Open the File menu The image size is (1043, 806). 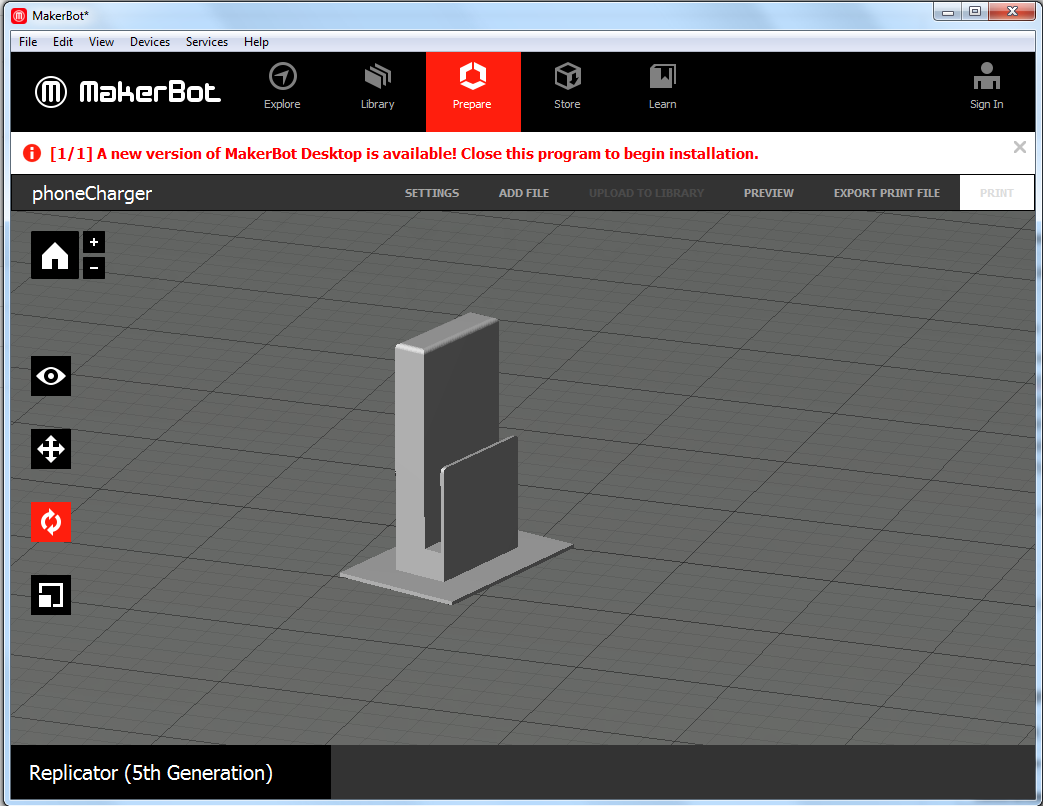[x=28, y=42]
